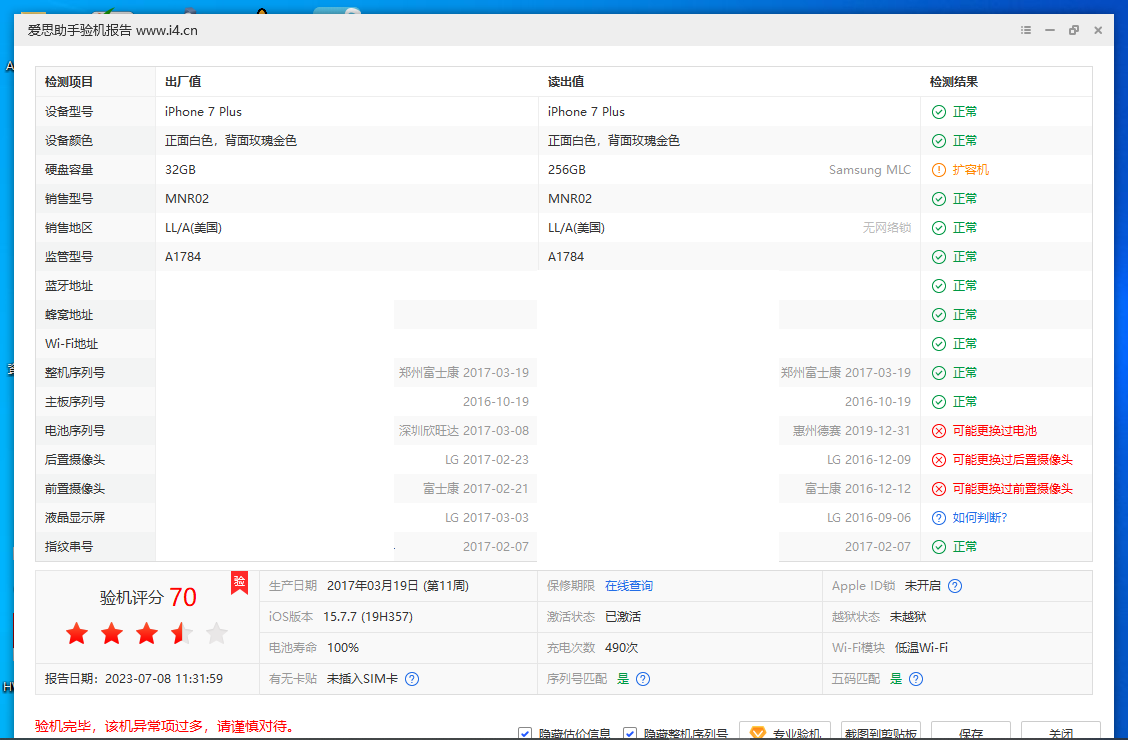Click the 可能更换过后置摄像头 result text
The width and height of the screenshot is (1128, 740).
[1012, 460]
